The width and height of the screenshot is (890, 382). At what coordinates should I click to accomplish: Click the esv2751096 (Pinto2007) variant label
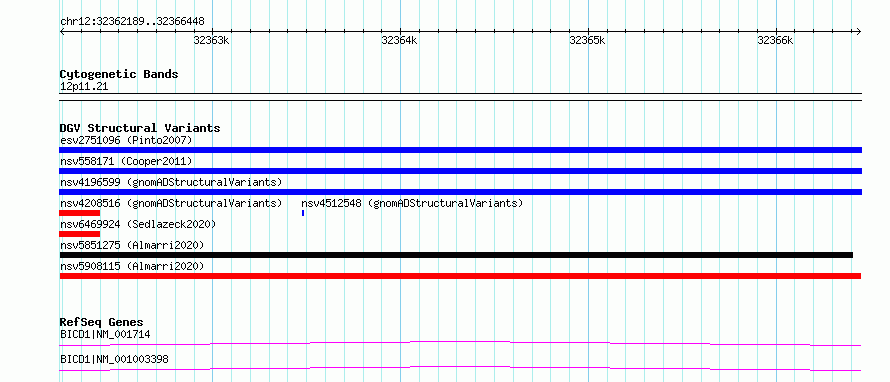[x=126, y=140]
